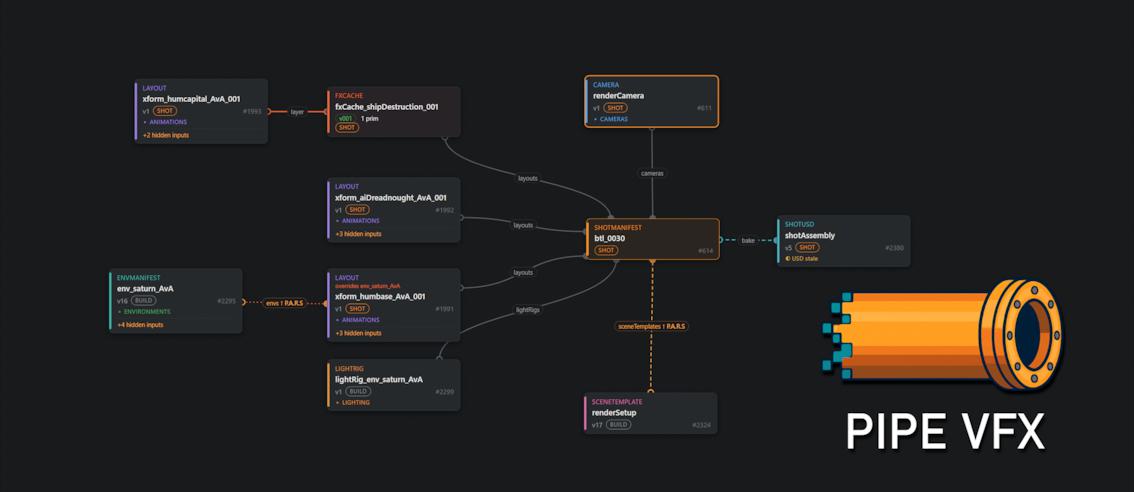Viewport: 1134px width, 492px height.
Task: Click 'sceneTemplates ↑ P.A.R.S' edge label
Action: pyautogui.click(x=652, y=326)
